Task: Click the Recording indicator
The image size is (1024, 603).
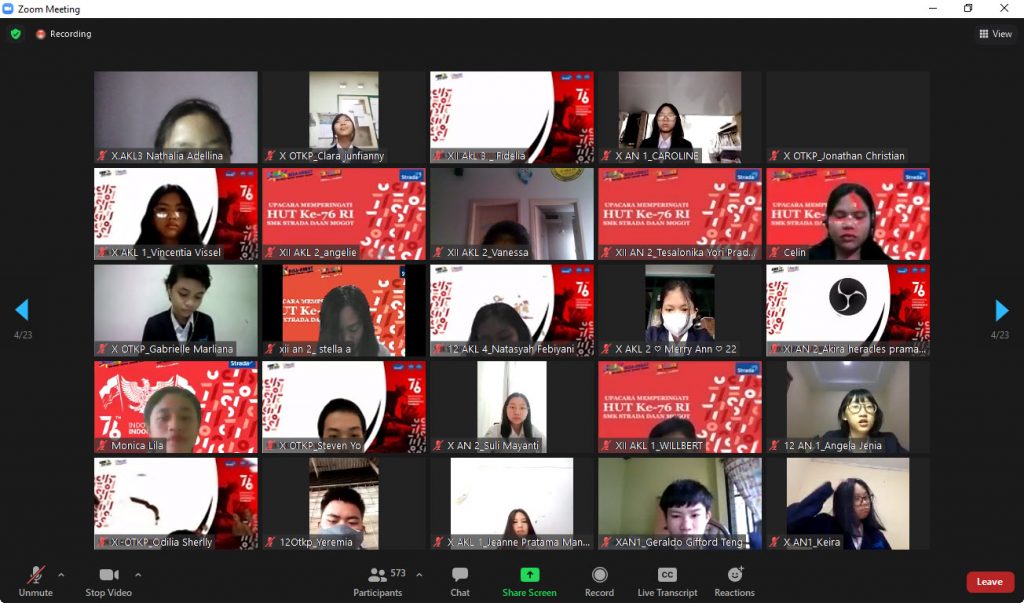Action: click(64, 34)
